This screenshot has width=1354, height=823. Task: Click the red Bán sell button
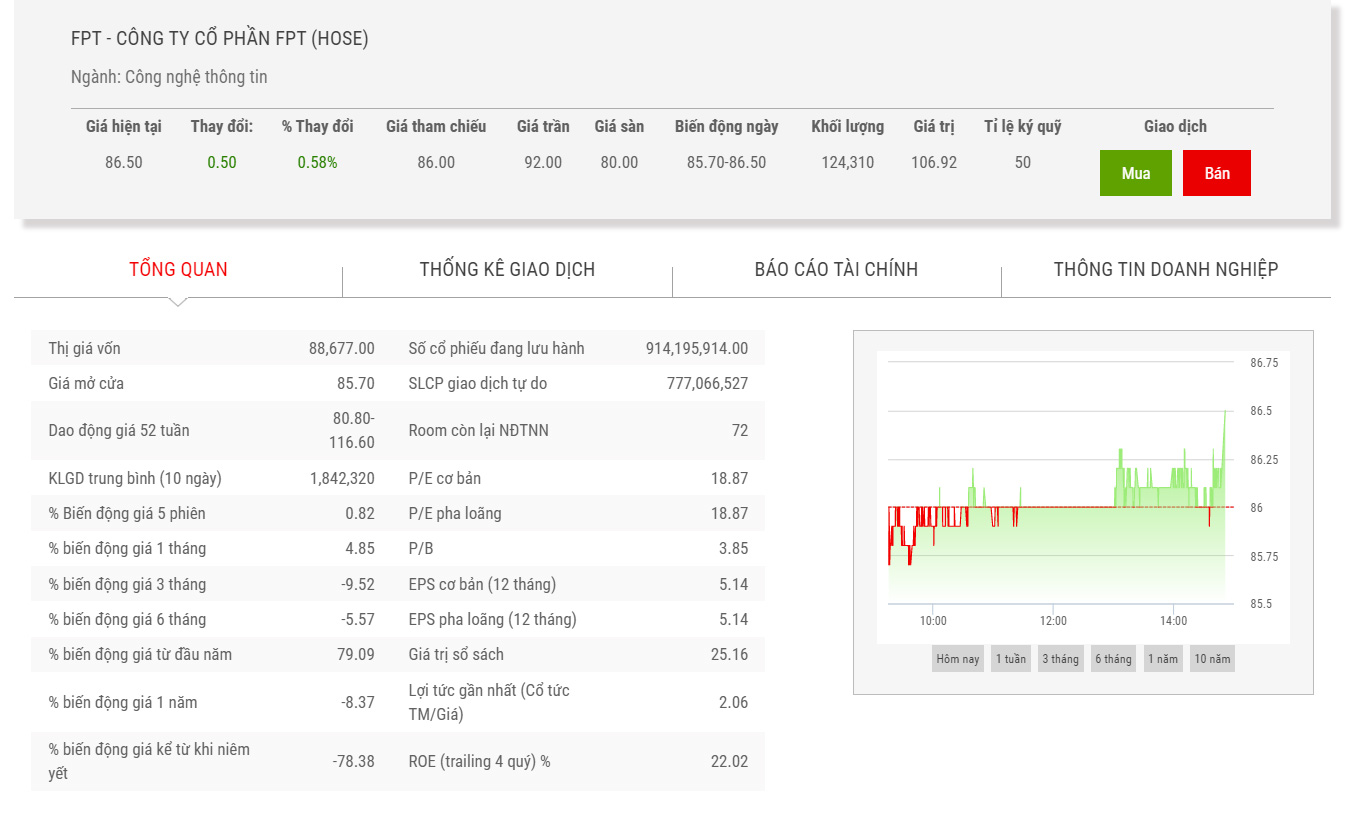coord(1216,173)
